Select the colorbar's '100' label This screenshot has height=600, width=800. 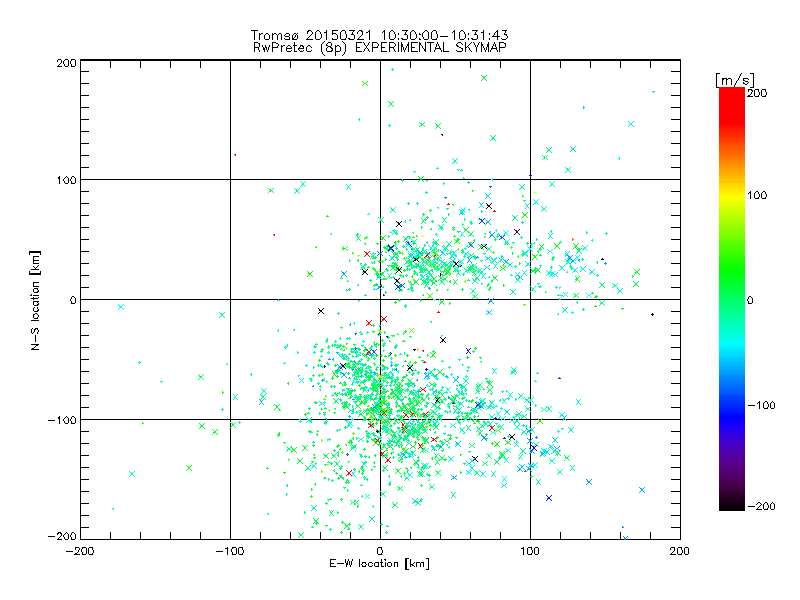757,195
